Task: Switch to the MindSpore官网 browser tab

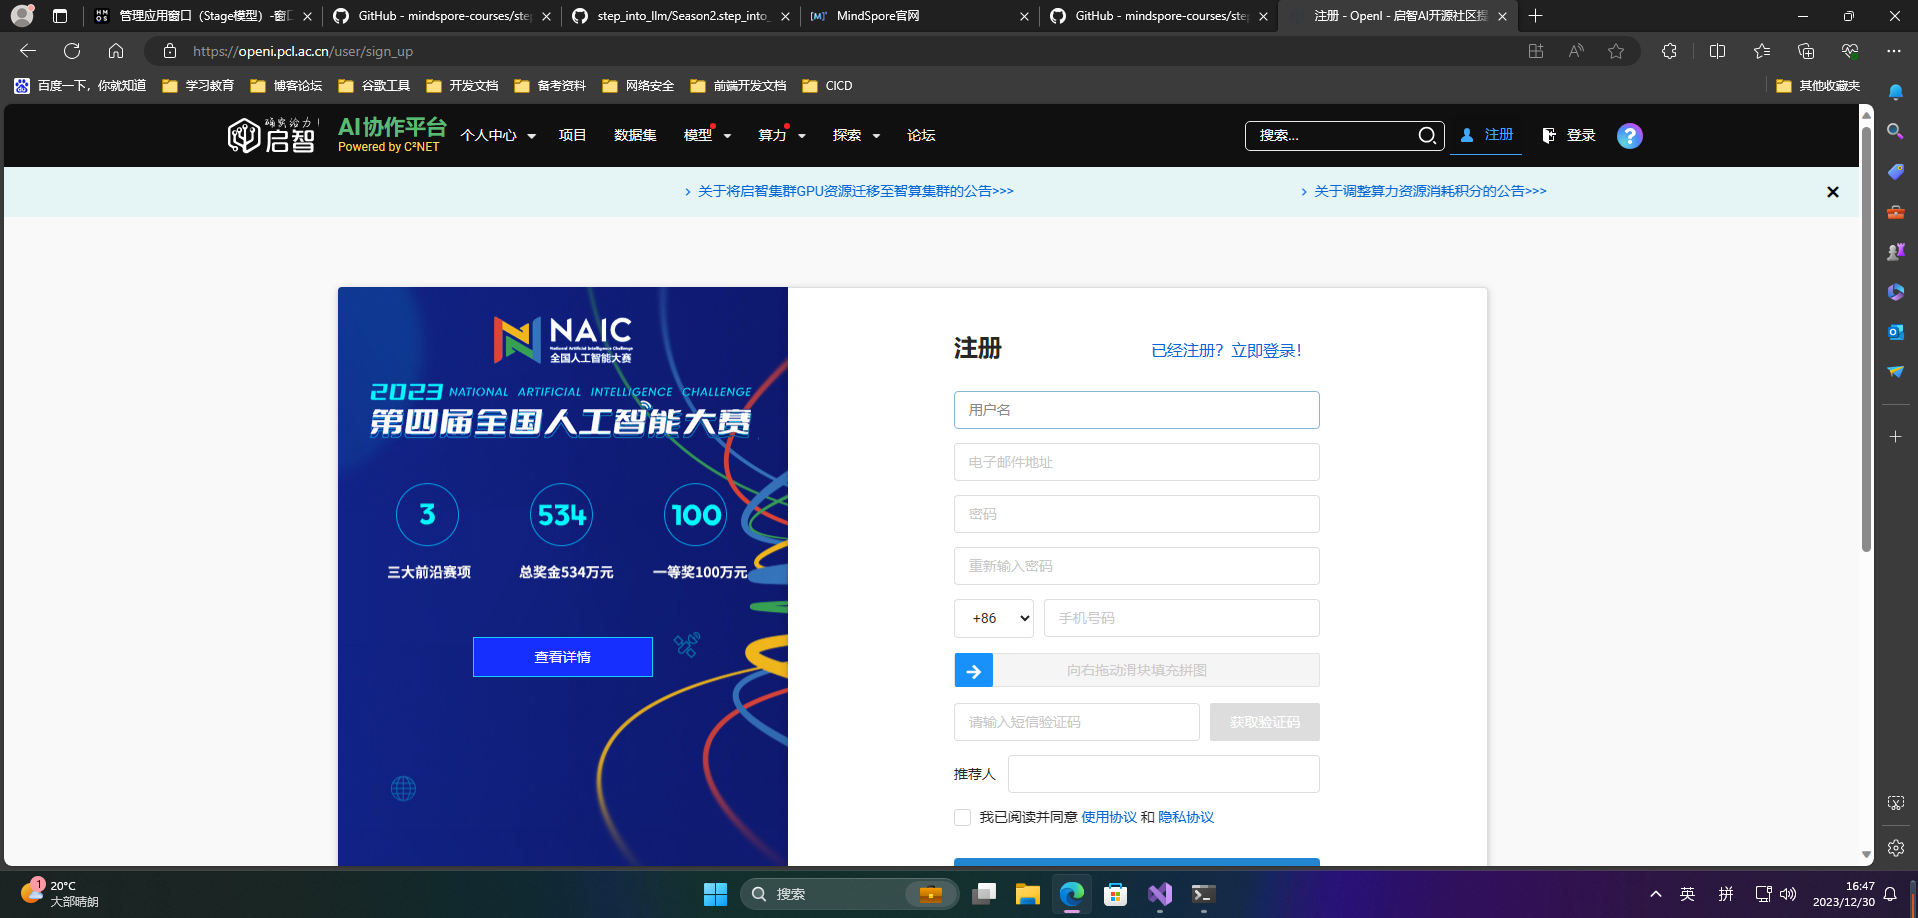Action: [900, 16]
